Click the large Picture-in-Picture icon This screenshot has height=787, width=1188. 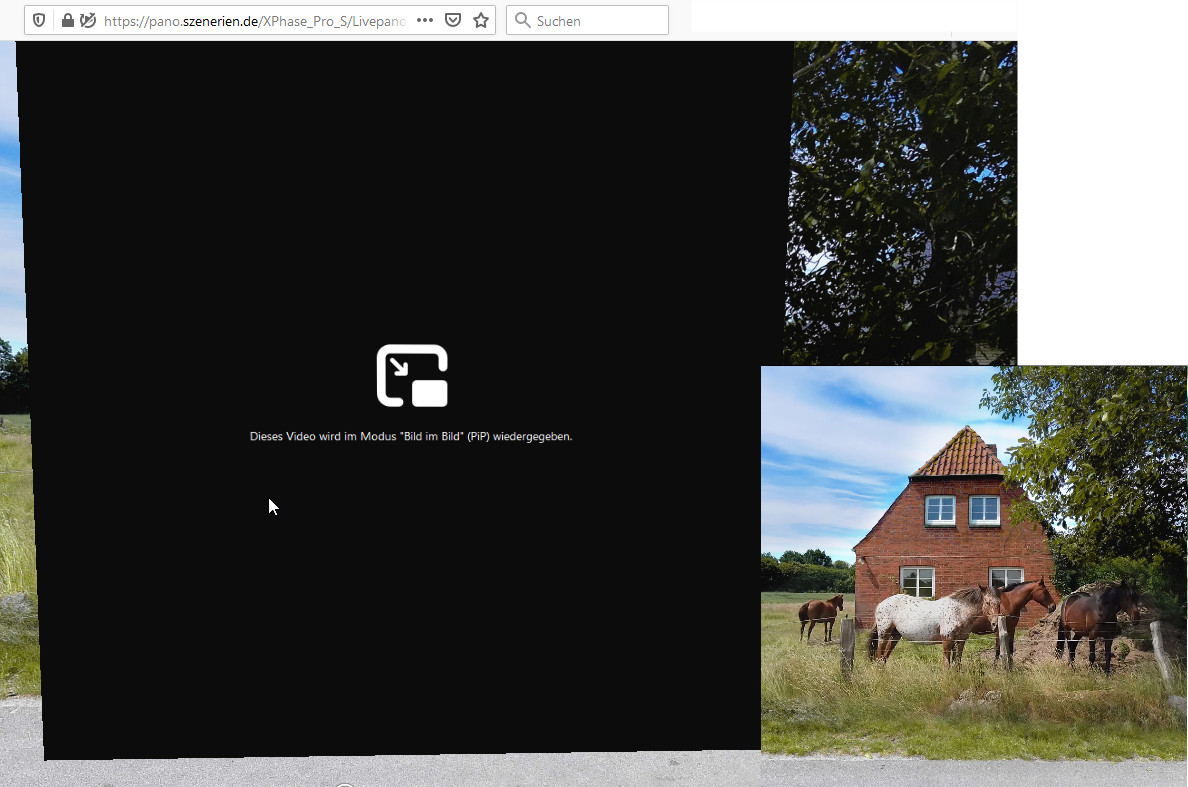click(x=412, y=376)
